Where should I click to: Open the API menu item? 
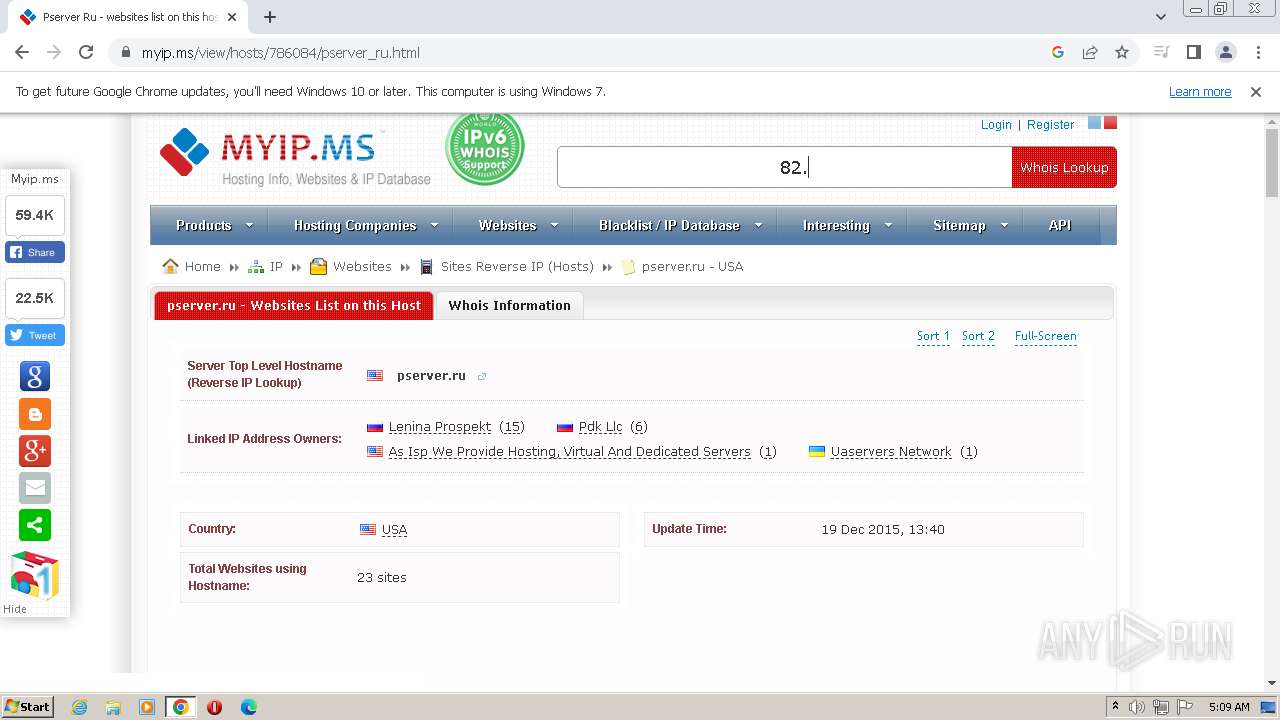tap(1060, 225)
